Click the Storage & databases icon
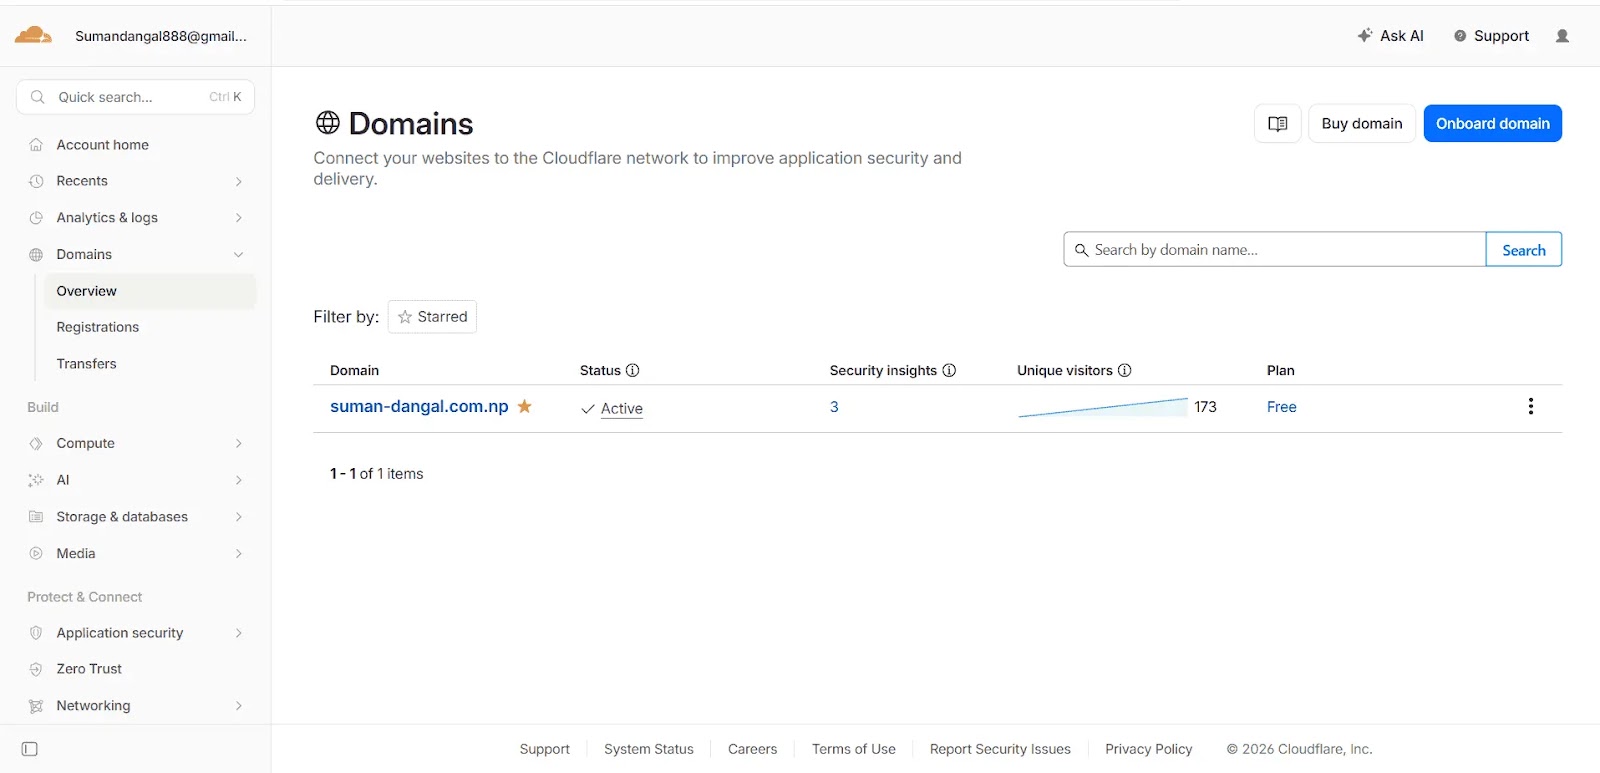Viewport: 1600px width, 773px height. pyautogui.click(x=36, y=517)
